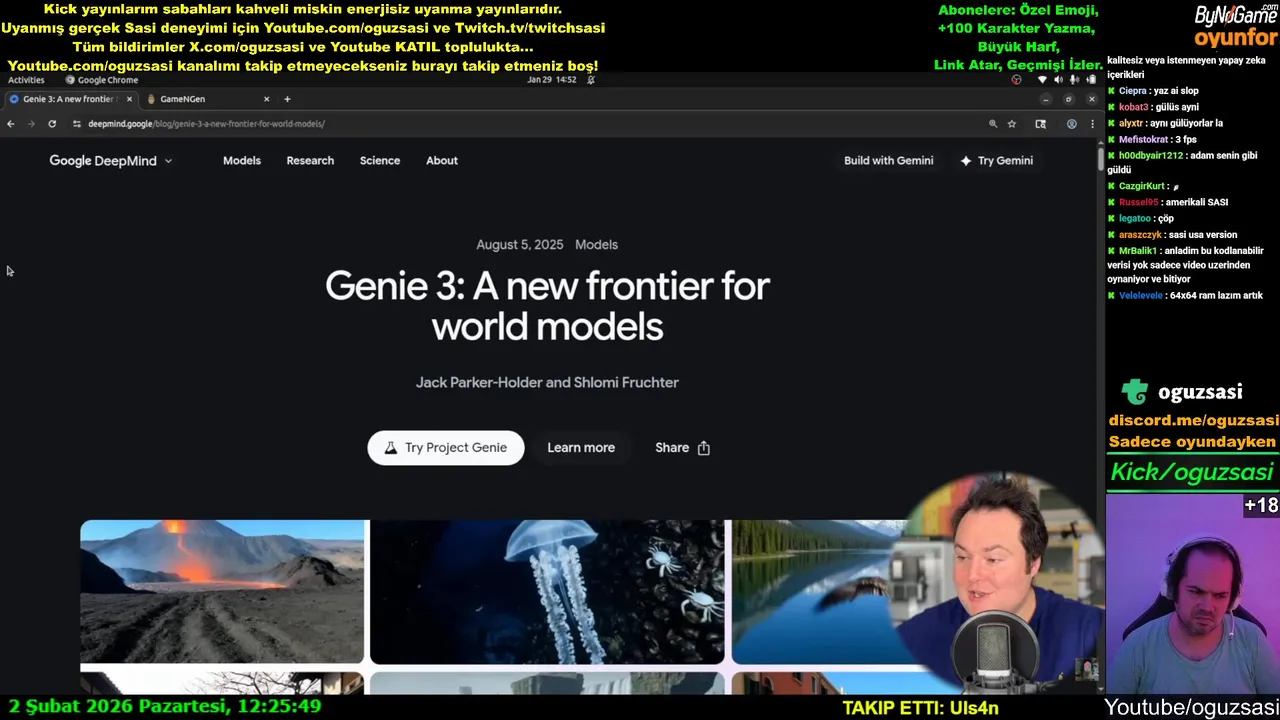Click red tray icon in top bar

click(1017, 80)
